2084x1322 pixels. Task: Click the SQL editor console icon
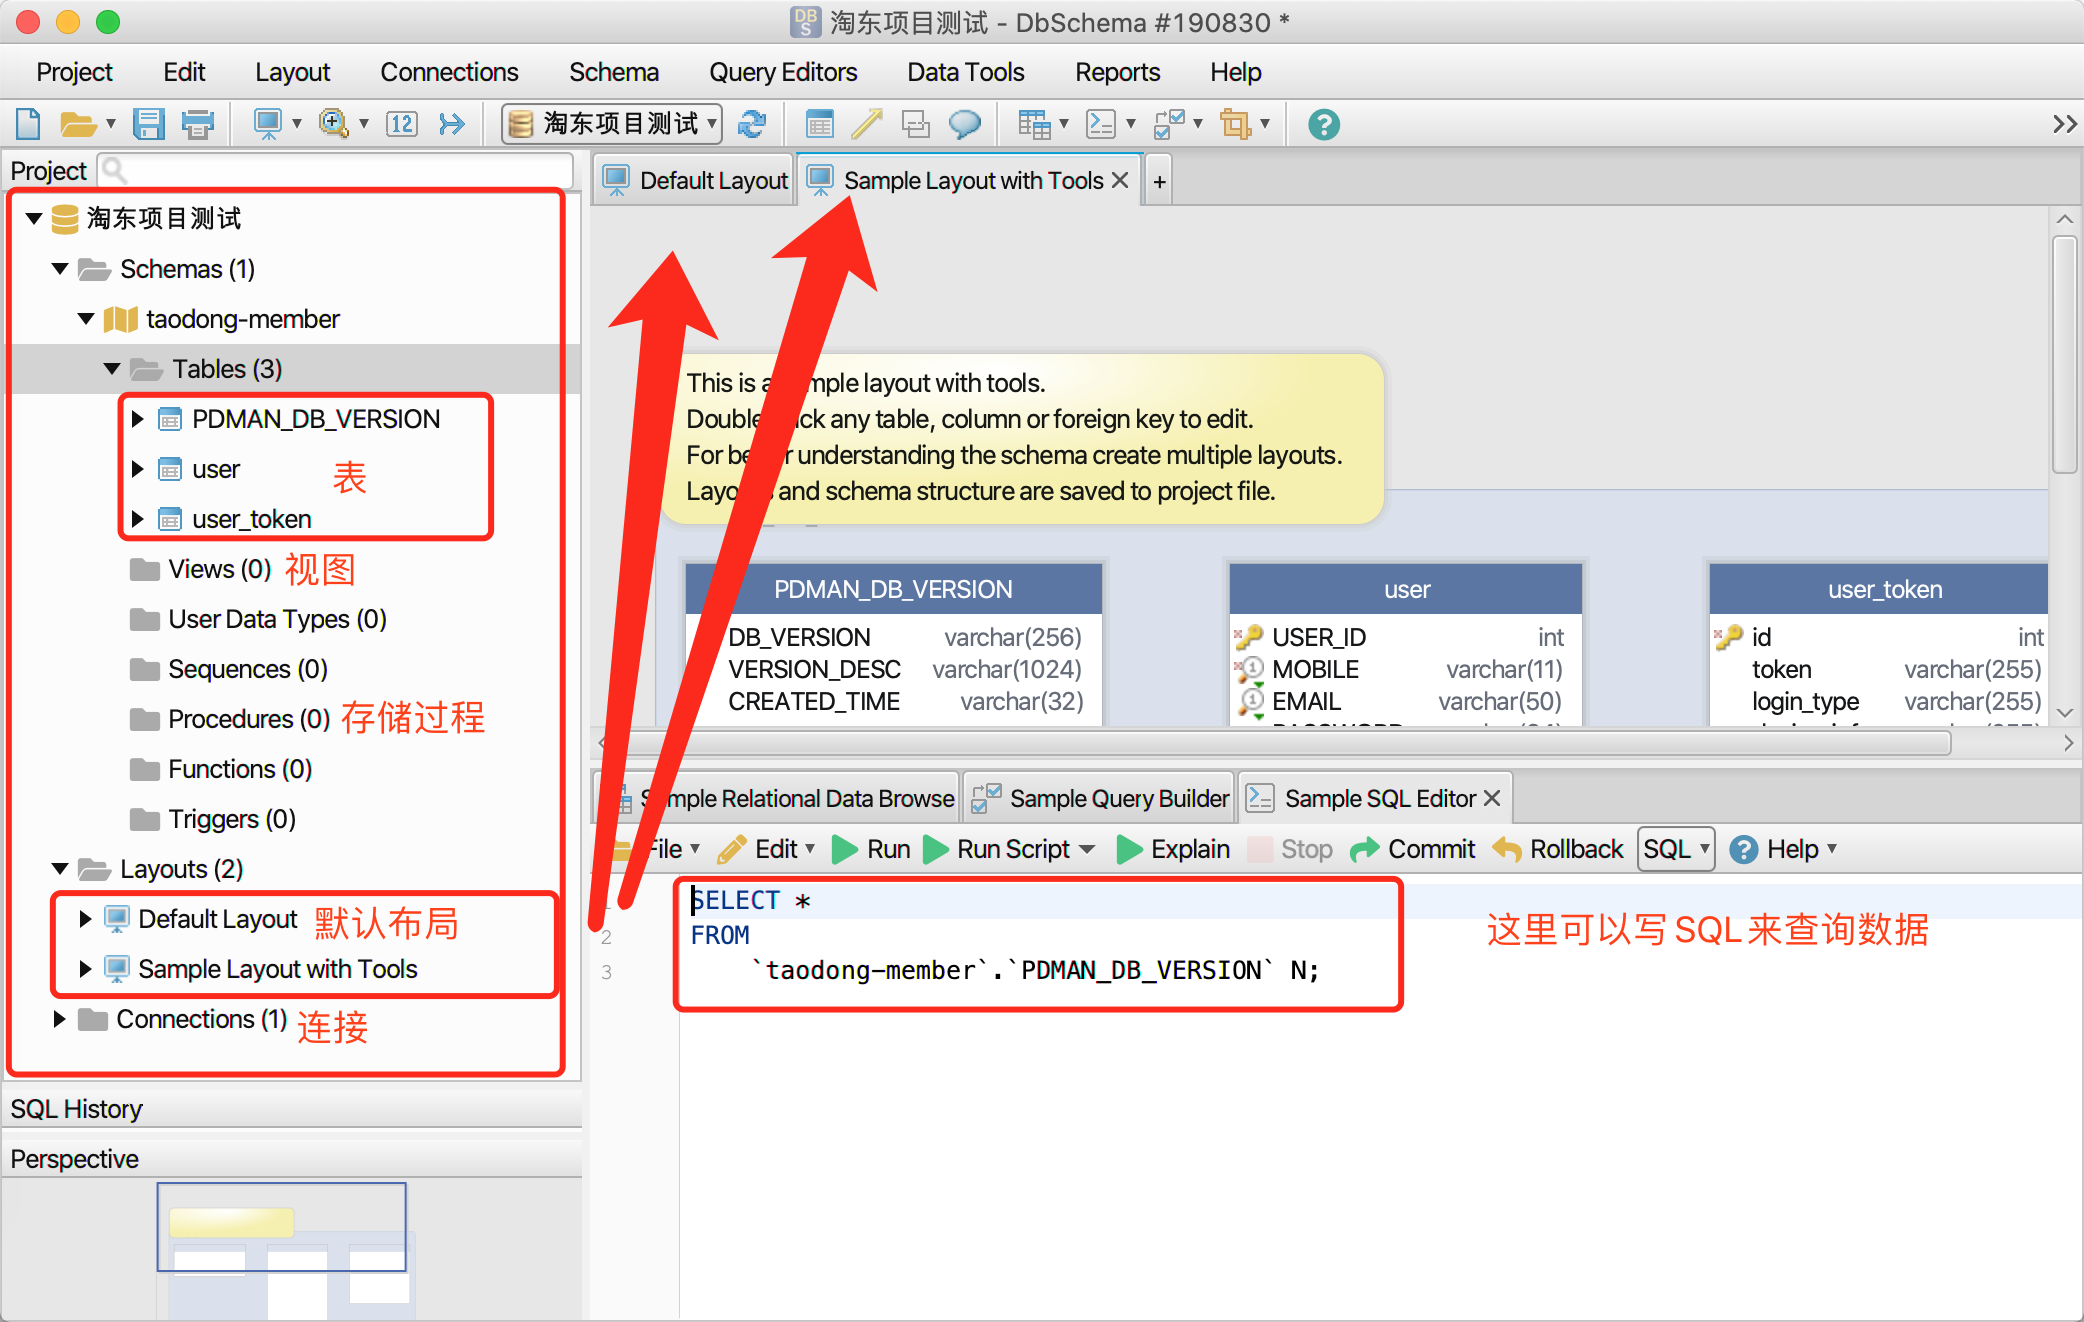click(x=1101, y=124)
